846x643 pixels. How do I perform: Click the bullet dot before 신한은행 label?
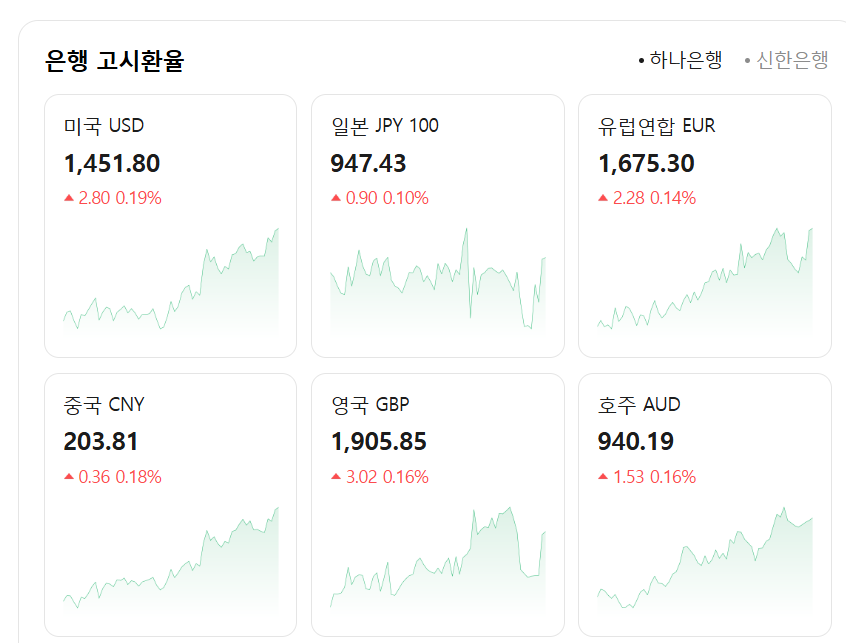[747, 60]
